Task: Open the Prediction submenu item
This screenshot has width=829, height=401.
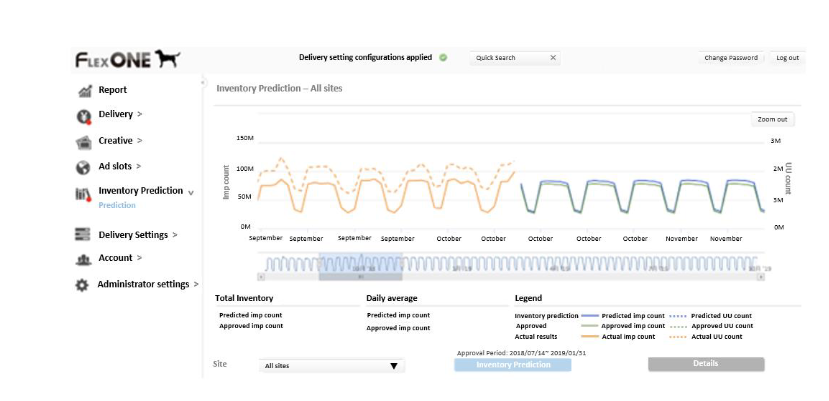Action: point(117,205)
